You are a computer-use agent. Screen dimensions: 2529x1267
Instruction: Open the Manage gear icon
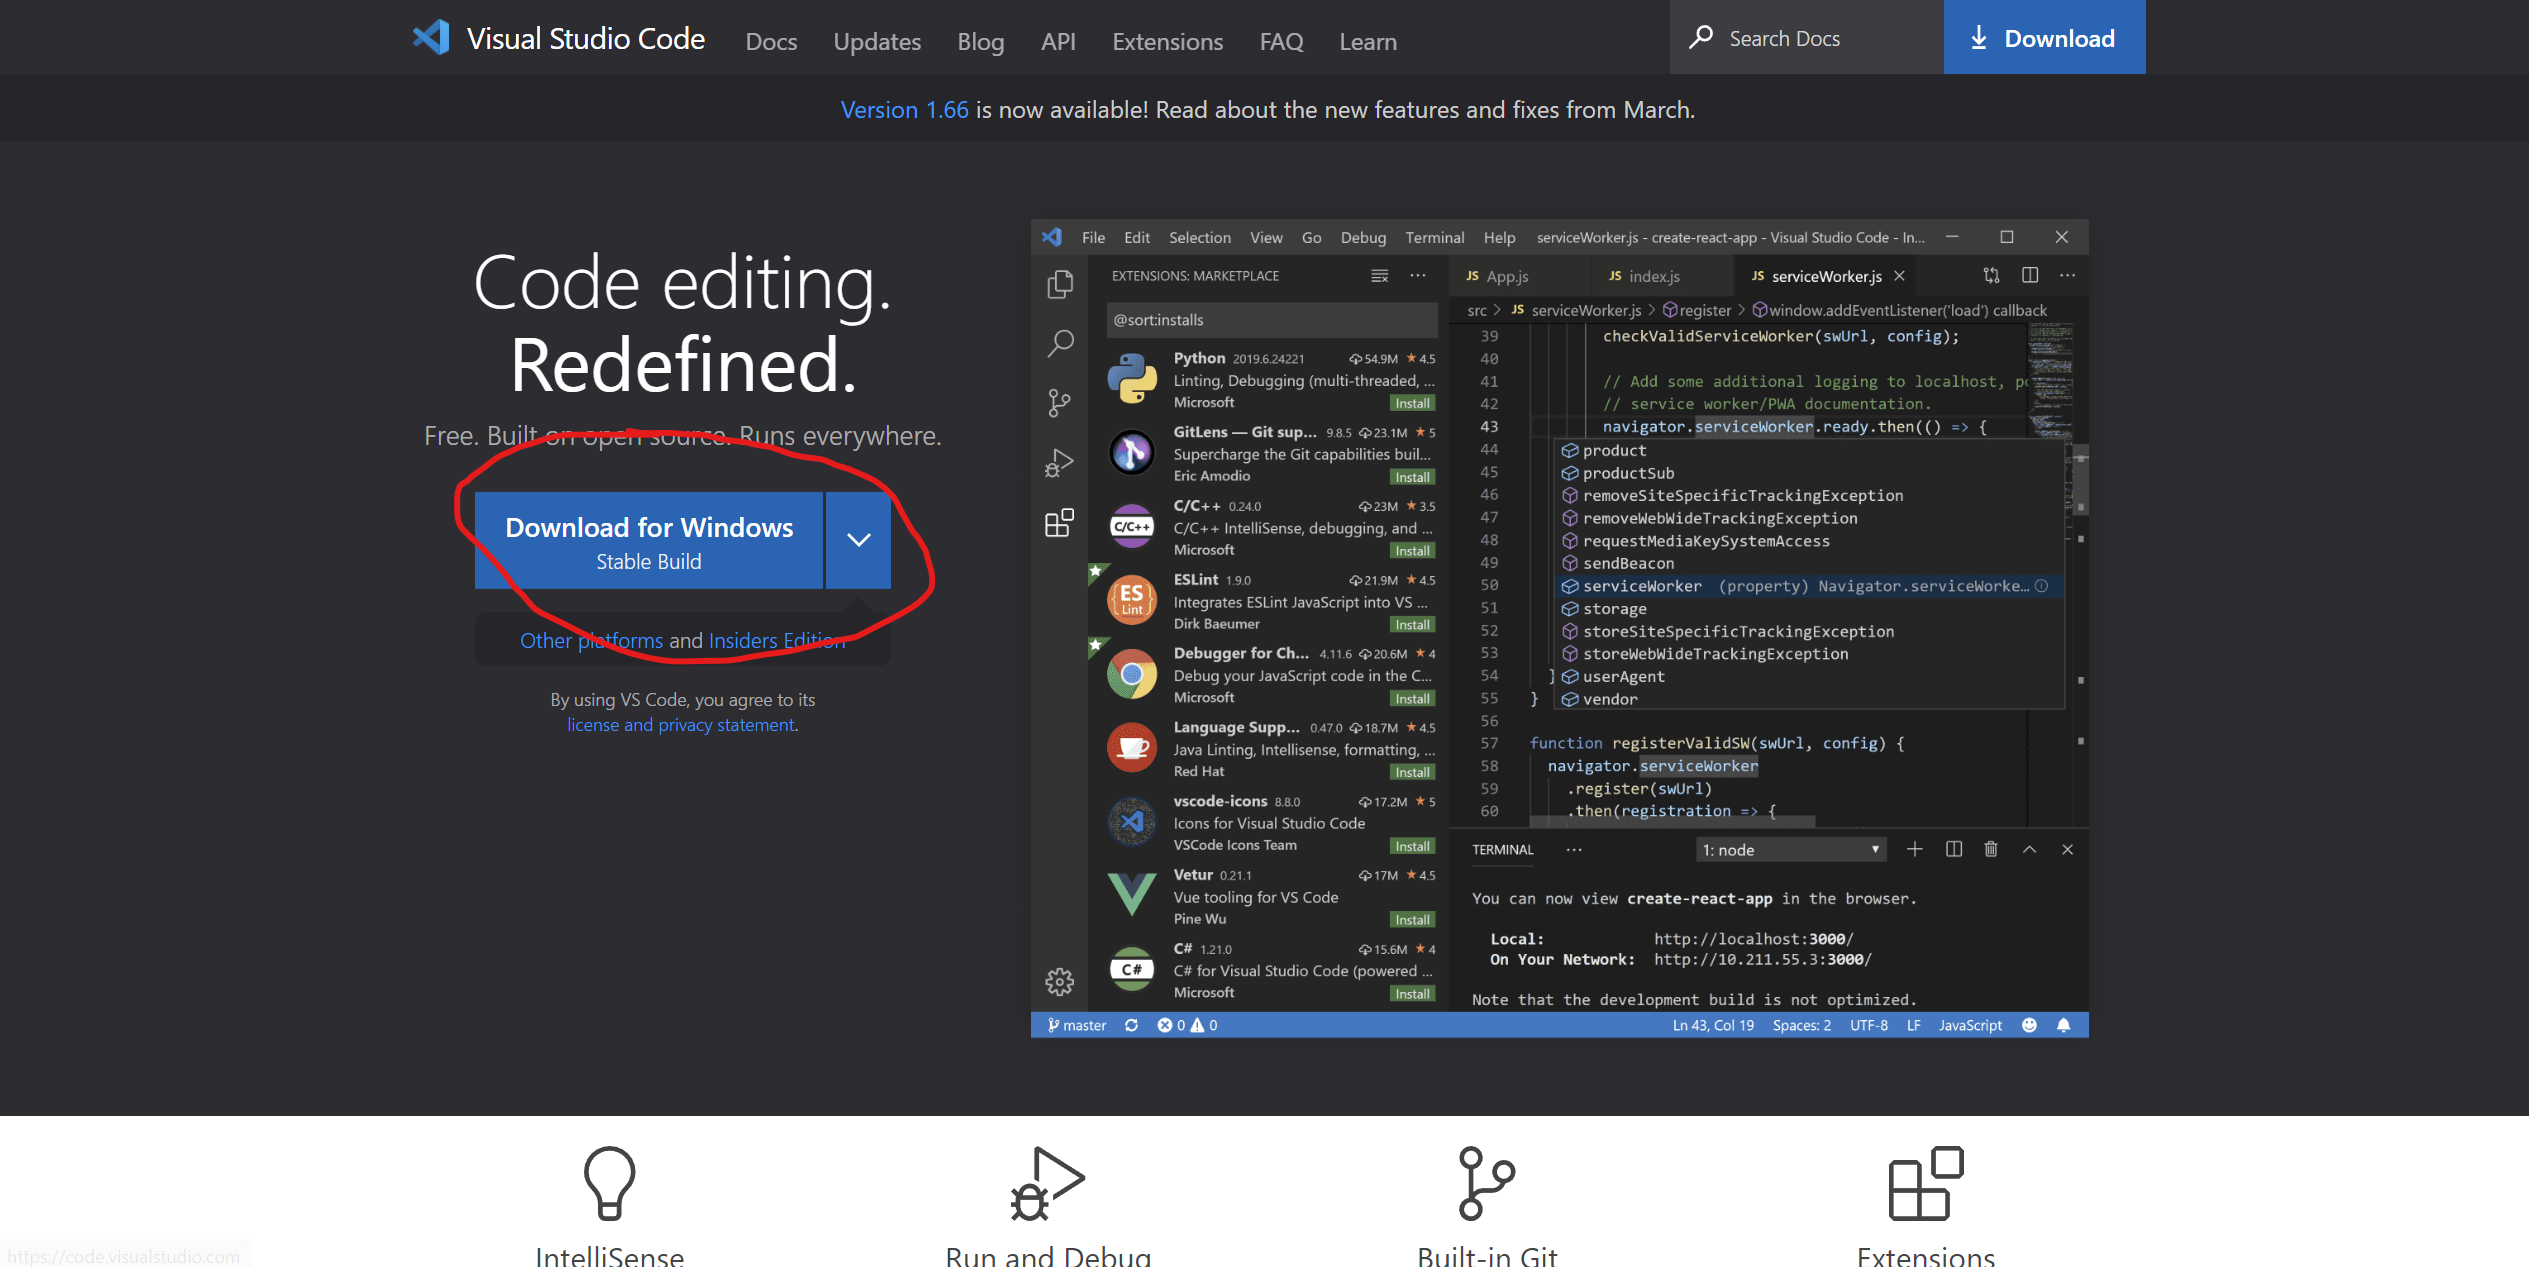click(x=1059, y=982)
